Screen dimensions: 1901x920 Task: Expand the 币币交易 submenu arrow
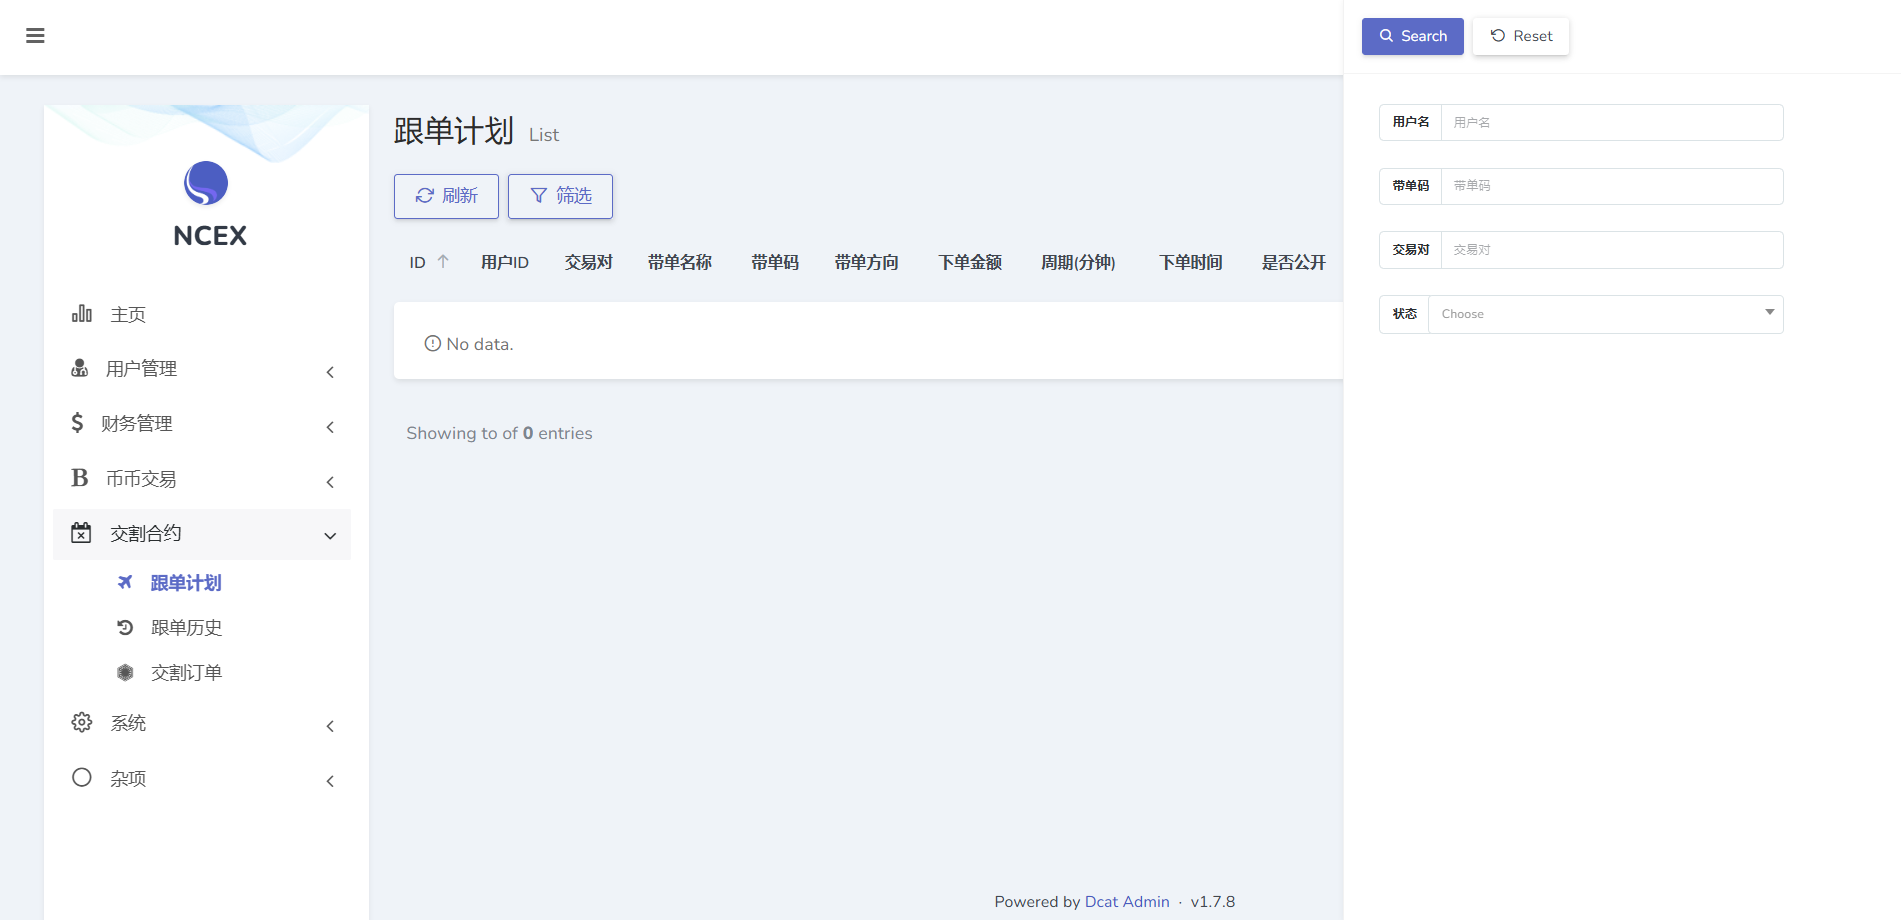(x=330, y=482)
